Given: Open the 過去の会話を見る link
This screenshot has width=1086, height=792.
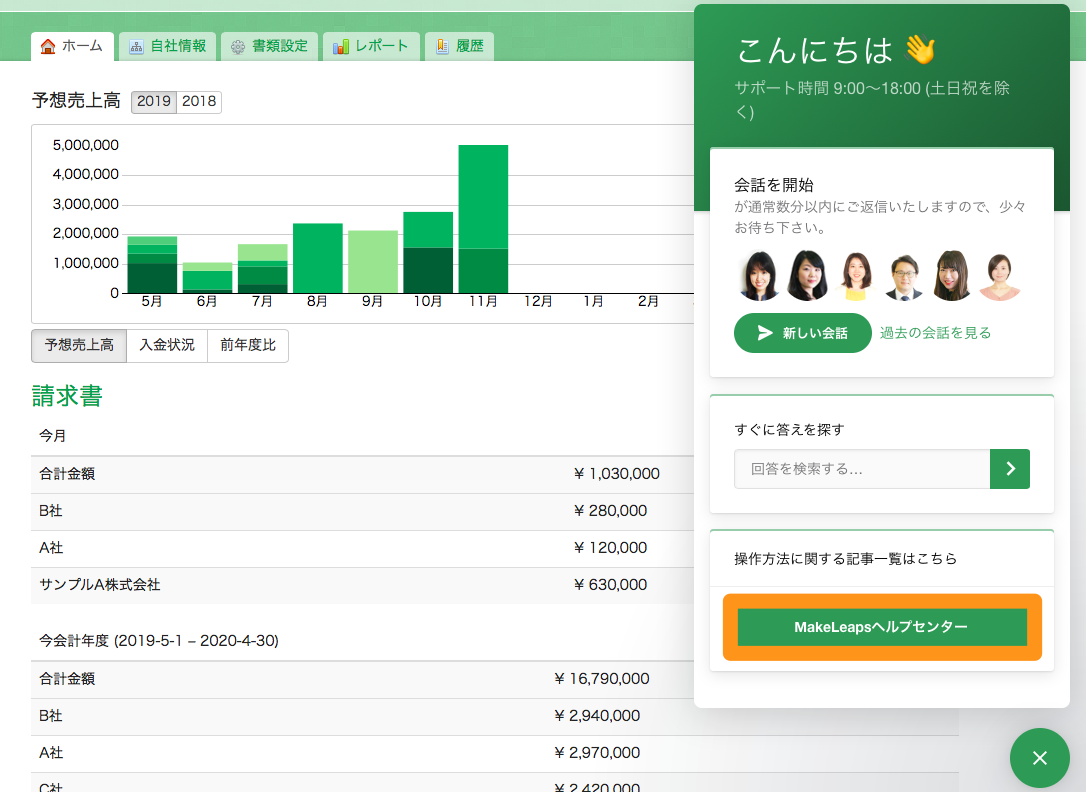Looking at the screenshot, I should [935, 333].
